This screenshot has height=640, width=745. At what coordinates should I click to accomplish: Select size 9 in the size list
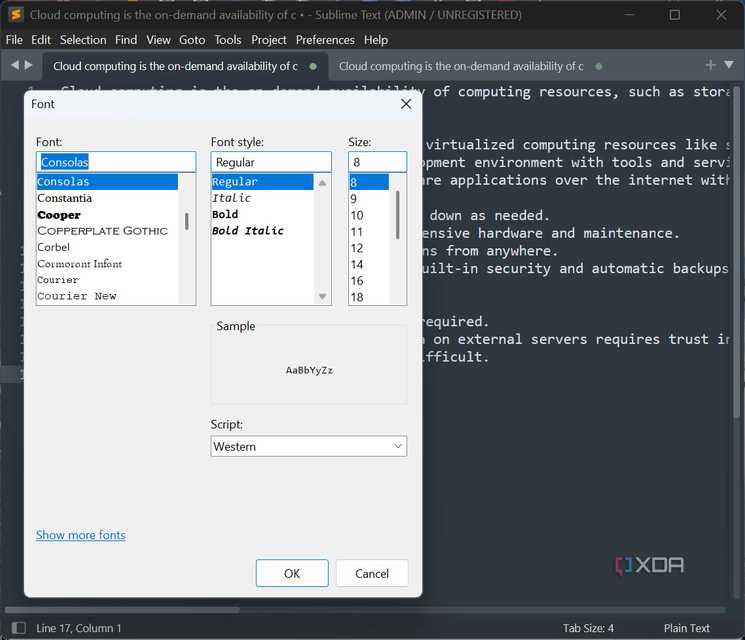pos(369,199)
